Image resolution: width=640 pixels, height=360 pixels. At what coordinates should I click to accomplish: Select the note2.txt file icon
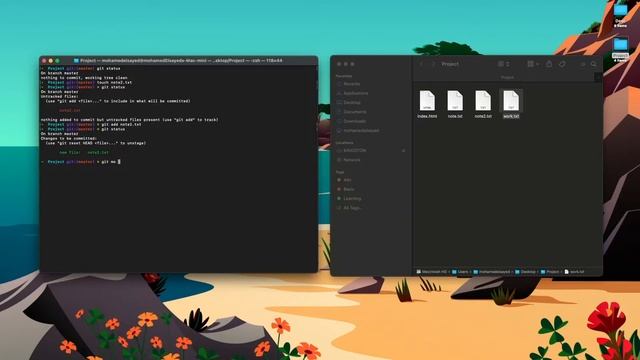coord(483,100)
